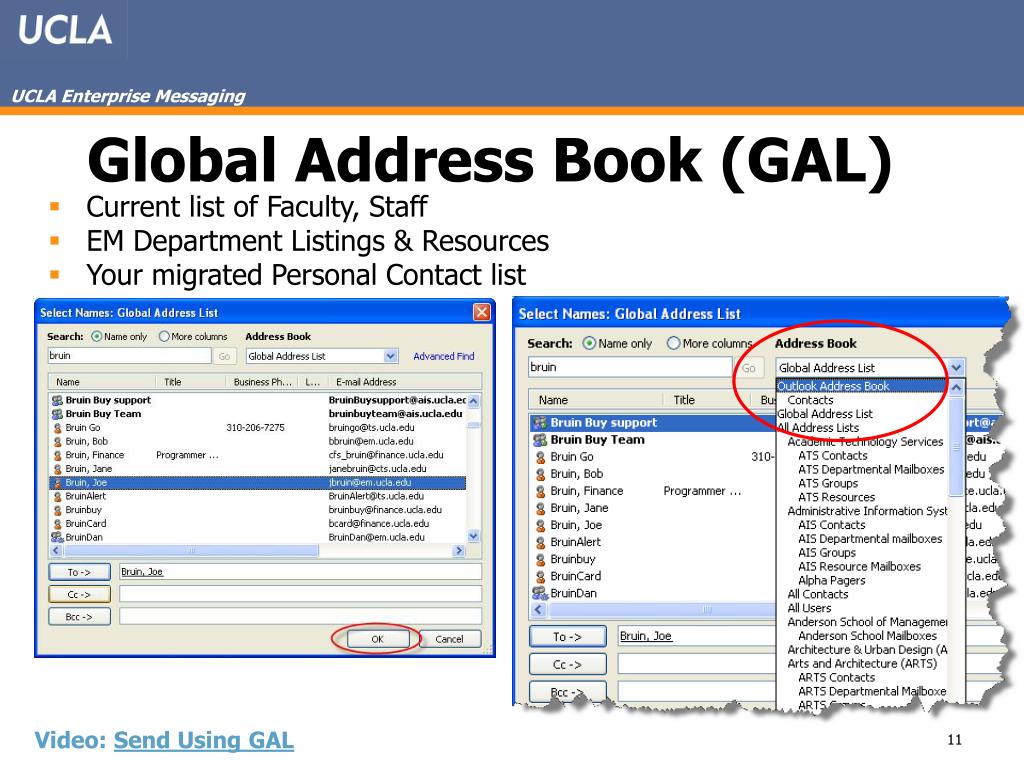Click group icon next to BruinDan, left dialog
This screenshot has height=768, width=1024.
[57, 537]
